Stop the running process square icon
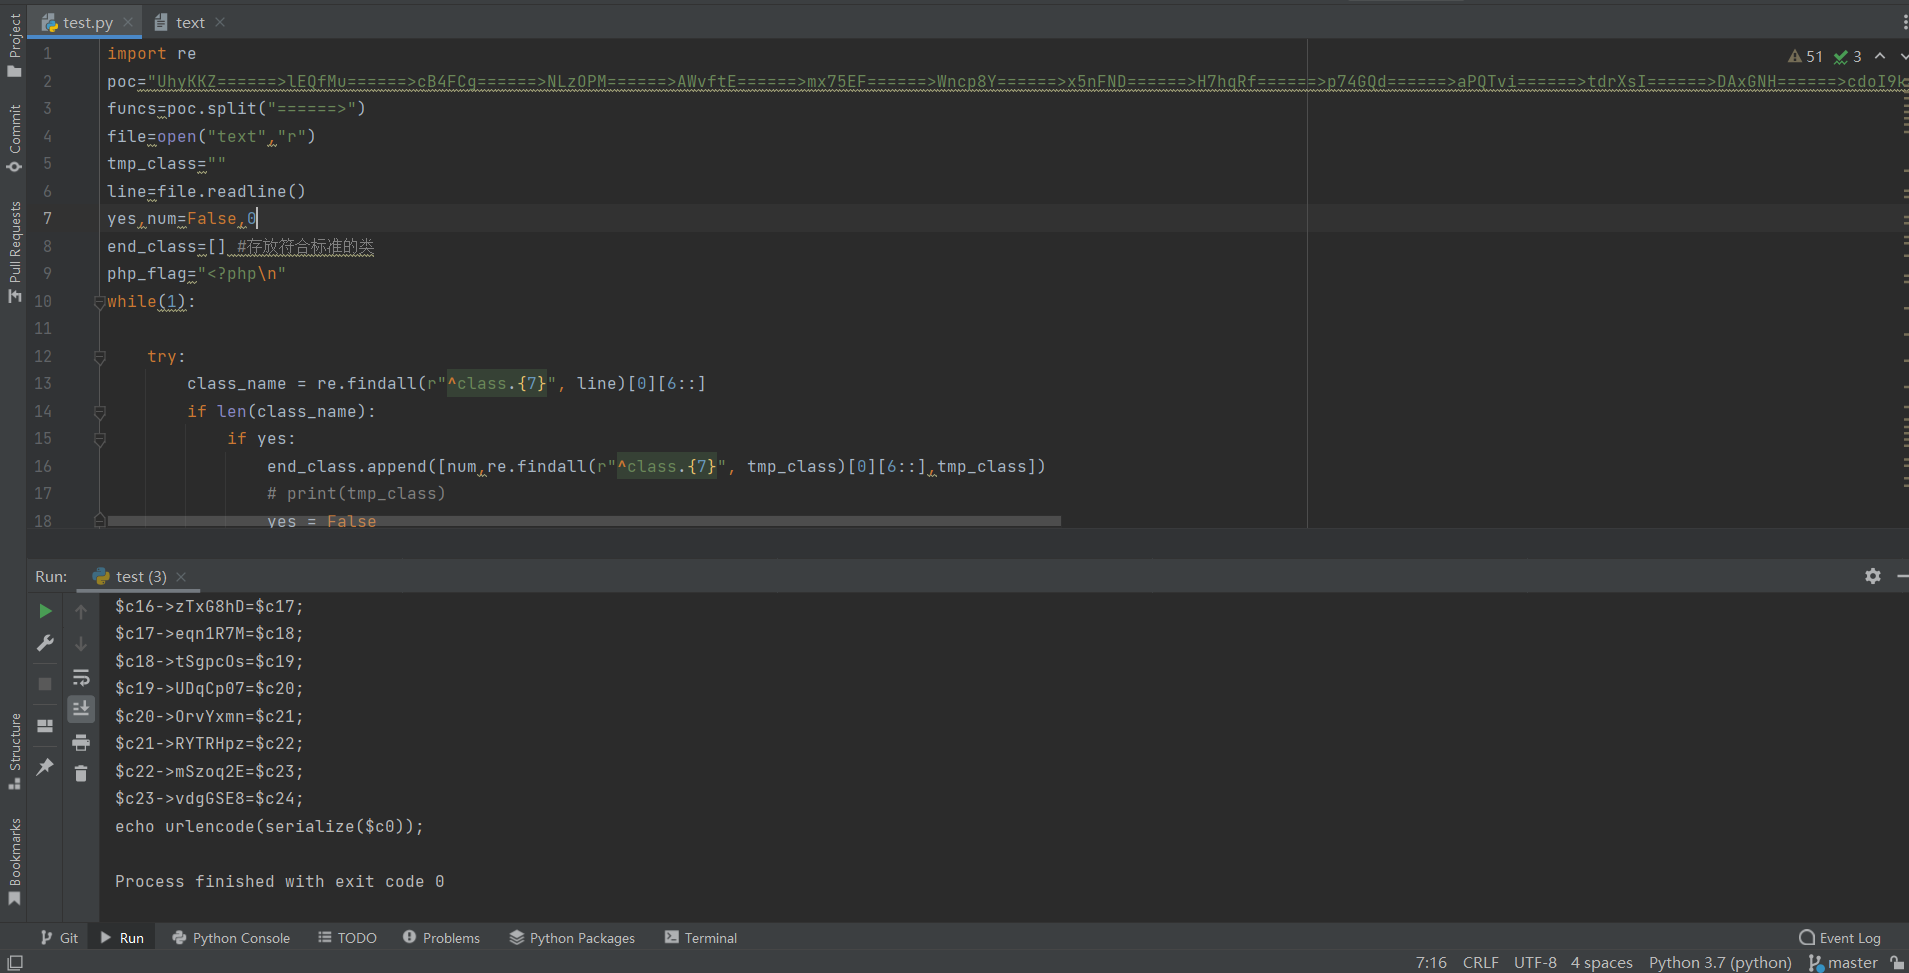This screenshot has height=973, width=1909. pos(45,684)
